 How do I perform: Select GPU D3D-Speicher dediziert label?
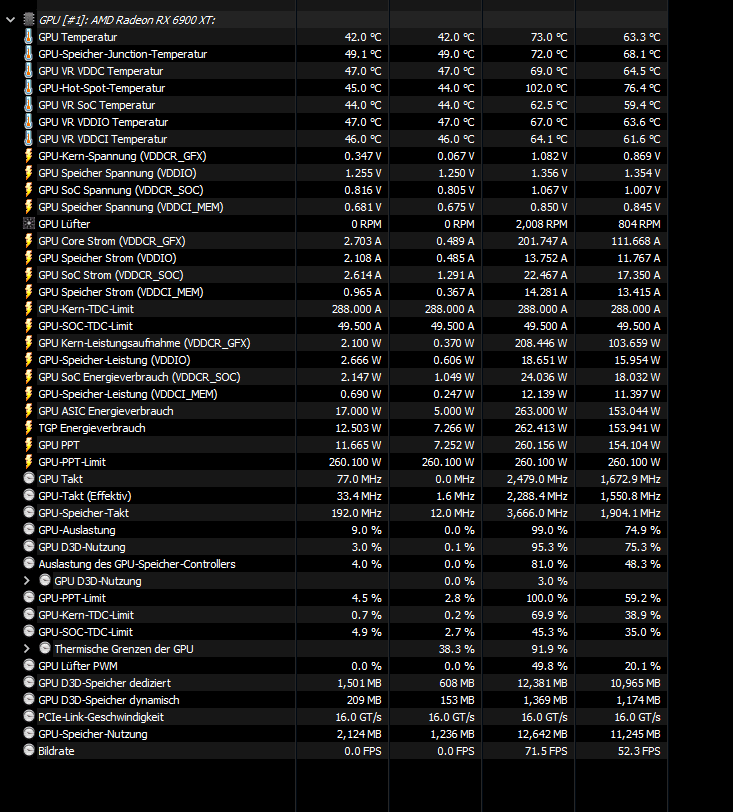pos(105,683)
